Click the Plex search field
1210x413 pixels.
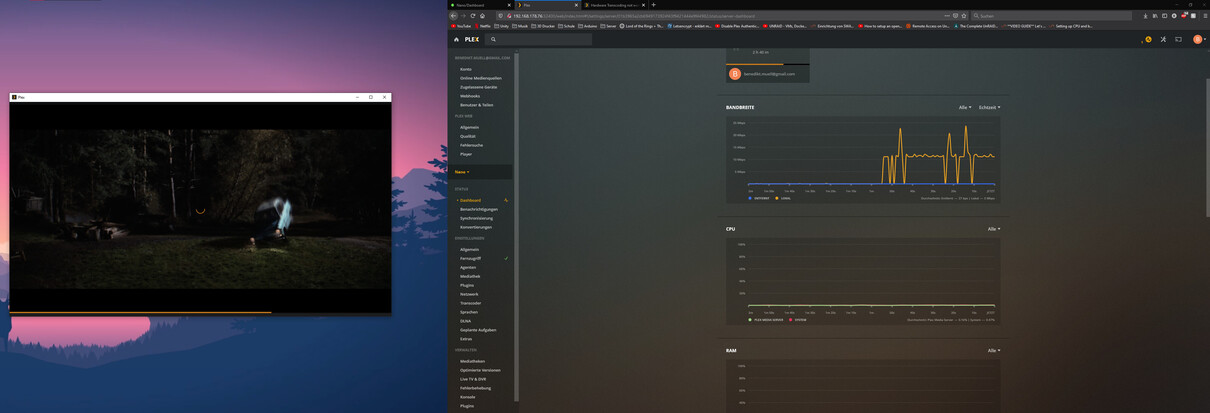[539, 39]
